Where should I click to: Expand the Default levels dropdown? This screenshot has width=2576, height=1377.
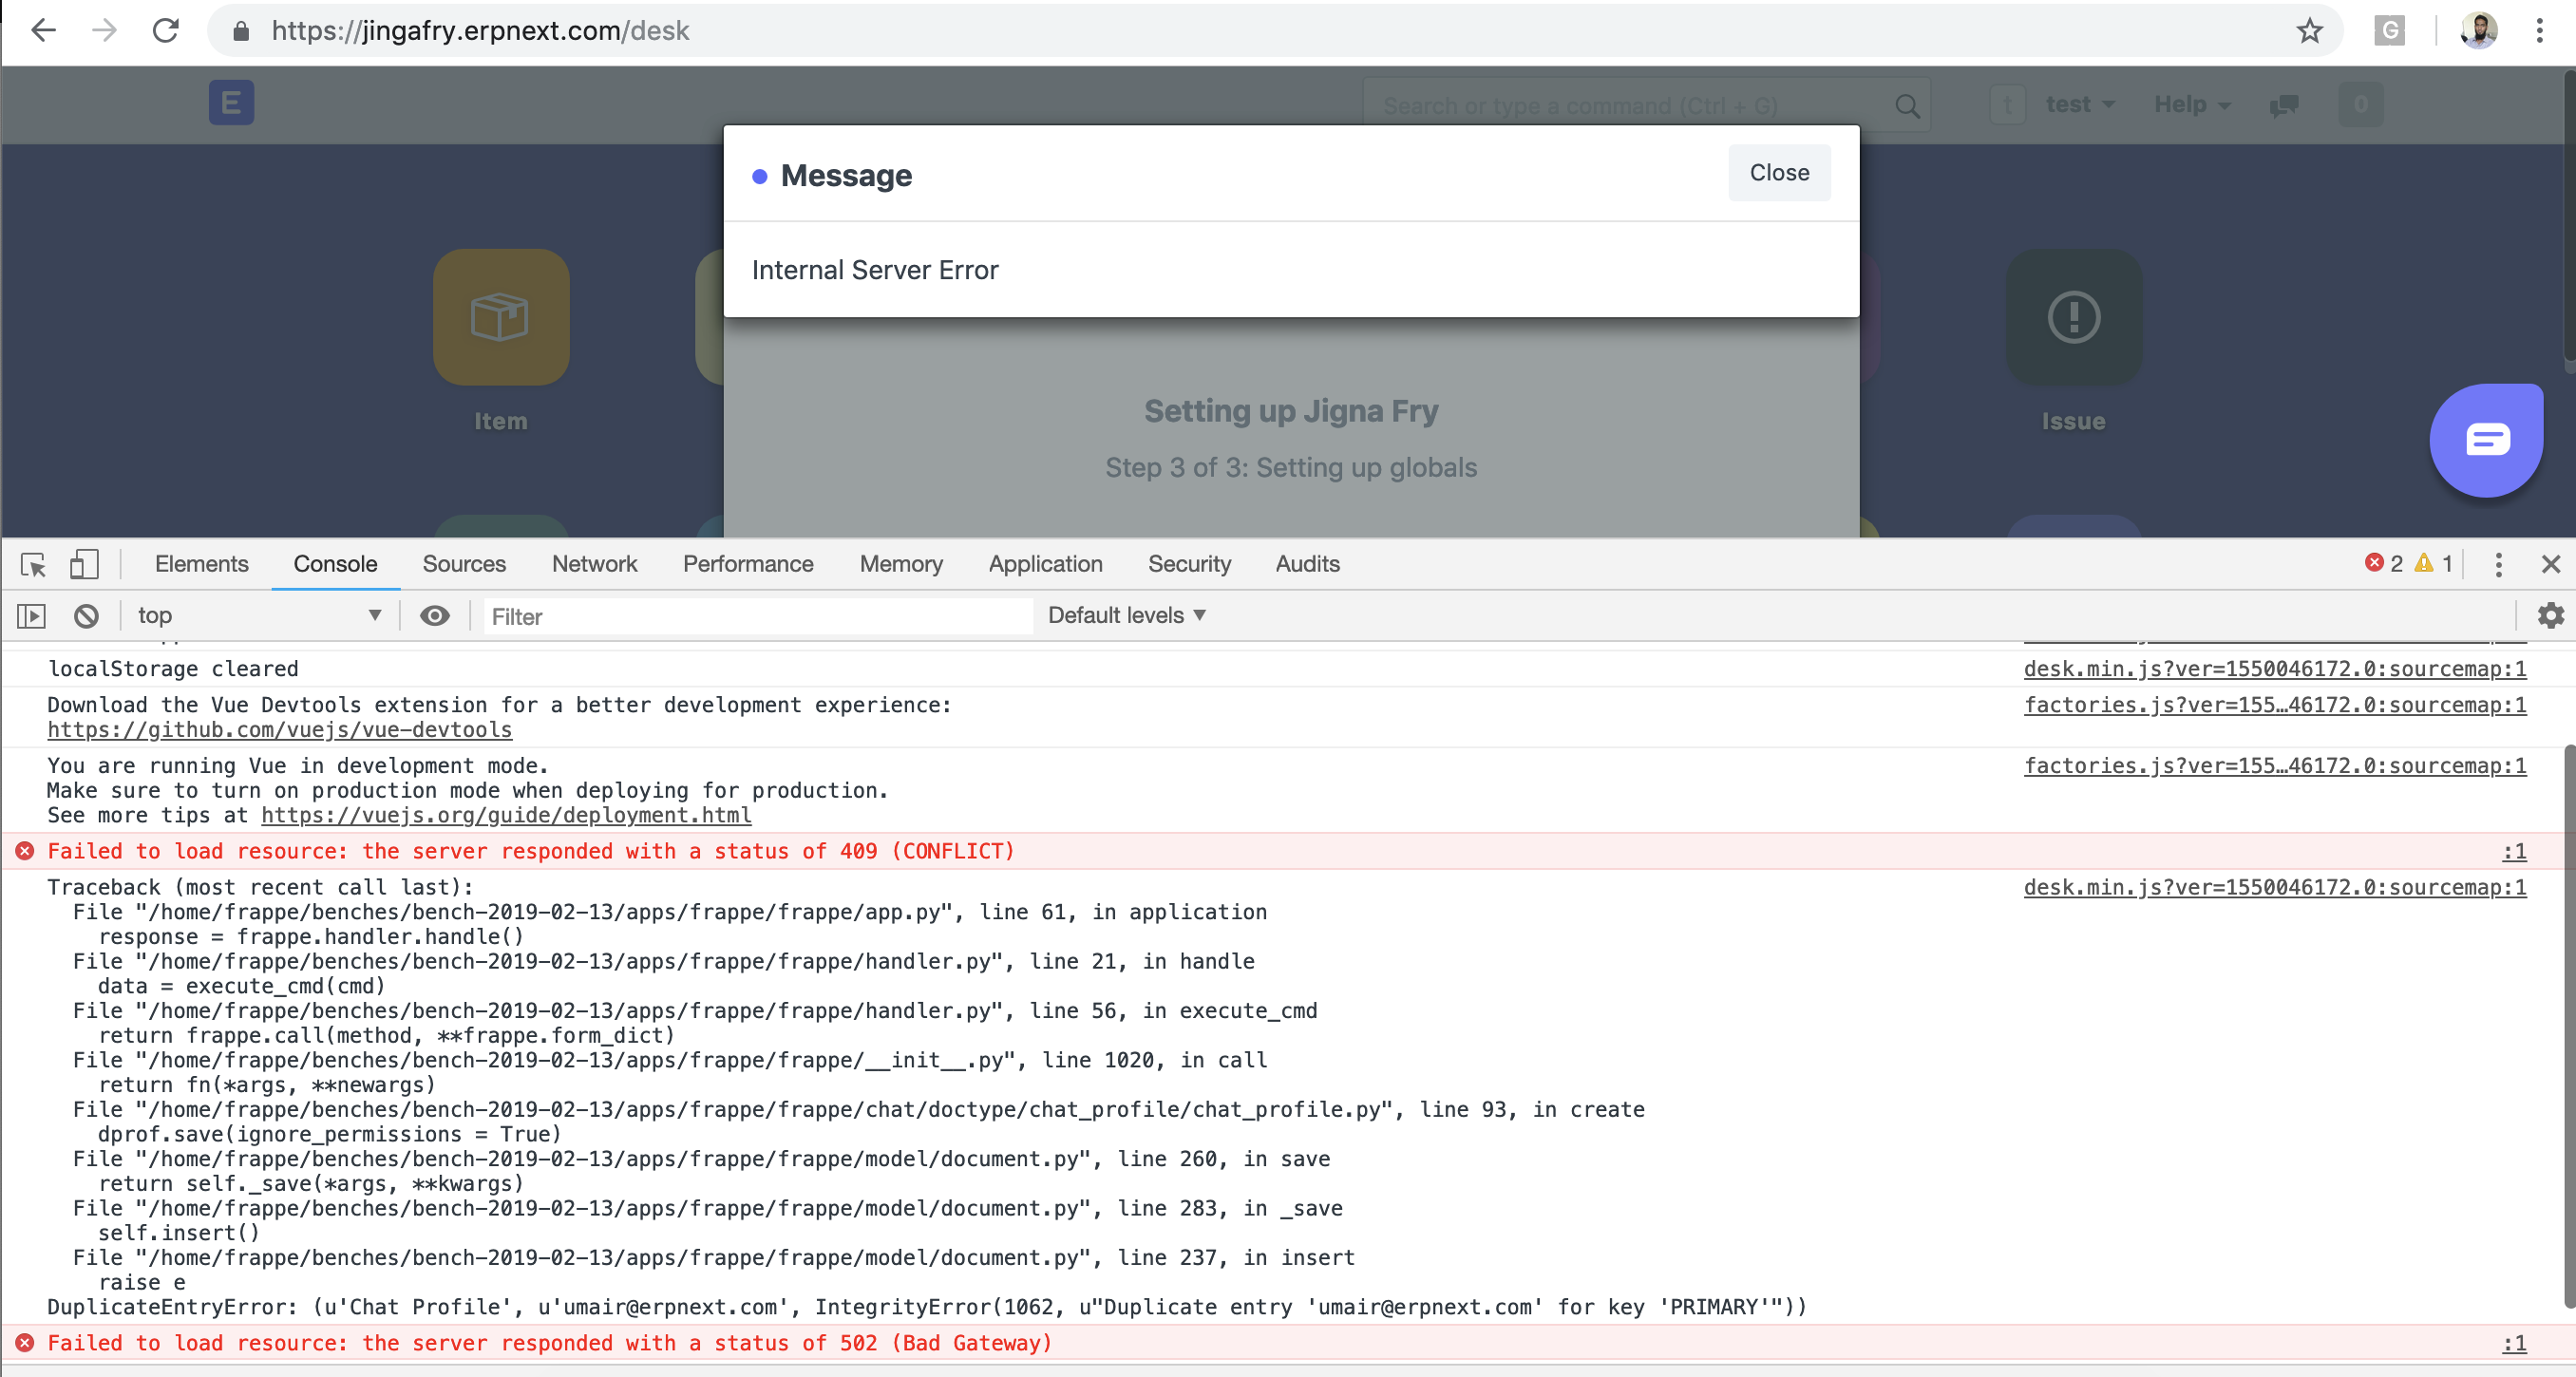coord(1127,616)
